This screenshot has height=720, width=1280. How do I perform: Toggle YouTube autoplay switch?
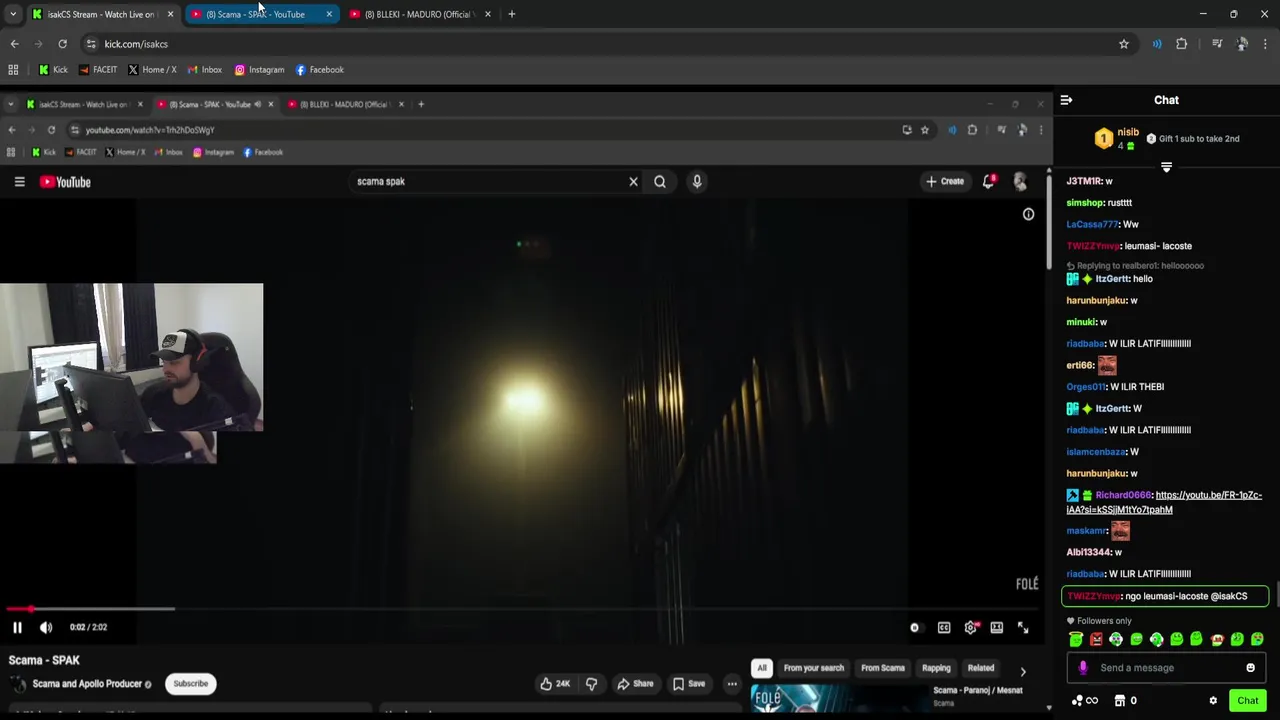click(x=914, y=627)
